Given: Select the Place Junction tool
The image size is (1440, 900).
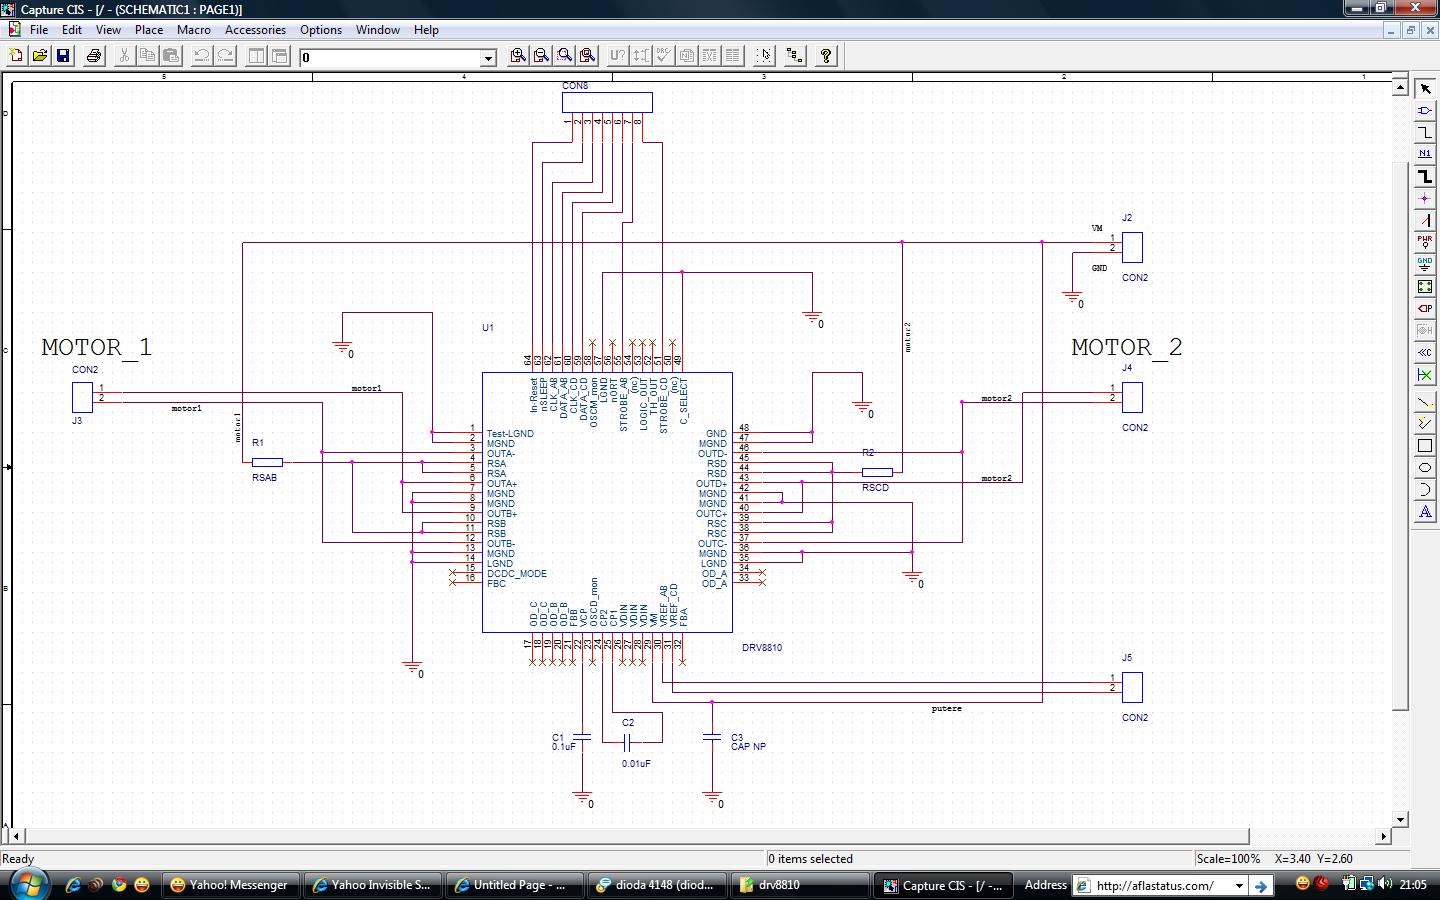Looking at the screenshot, I should [1425, 198].
